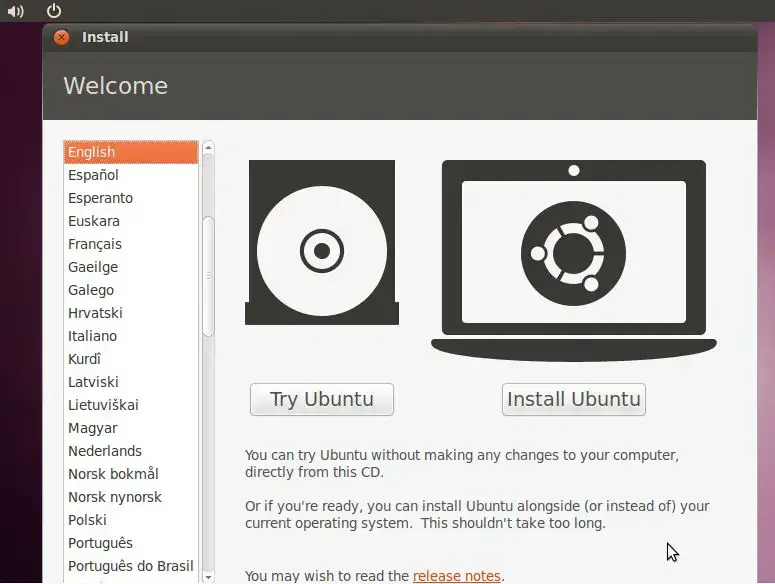The height and width of the screenshot is (584, 775).
Task: Pick Italiano in the language list
Action: pyautogui.click(x=92, y=336)
